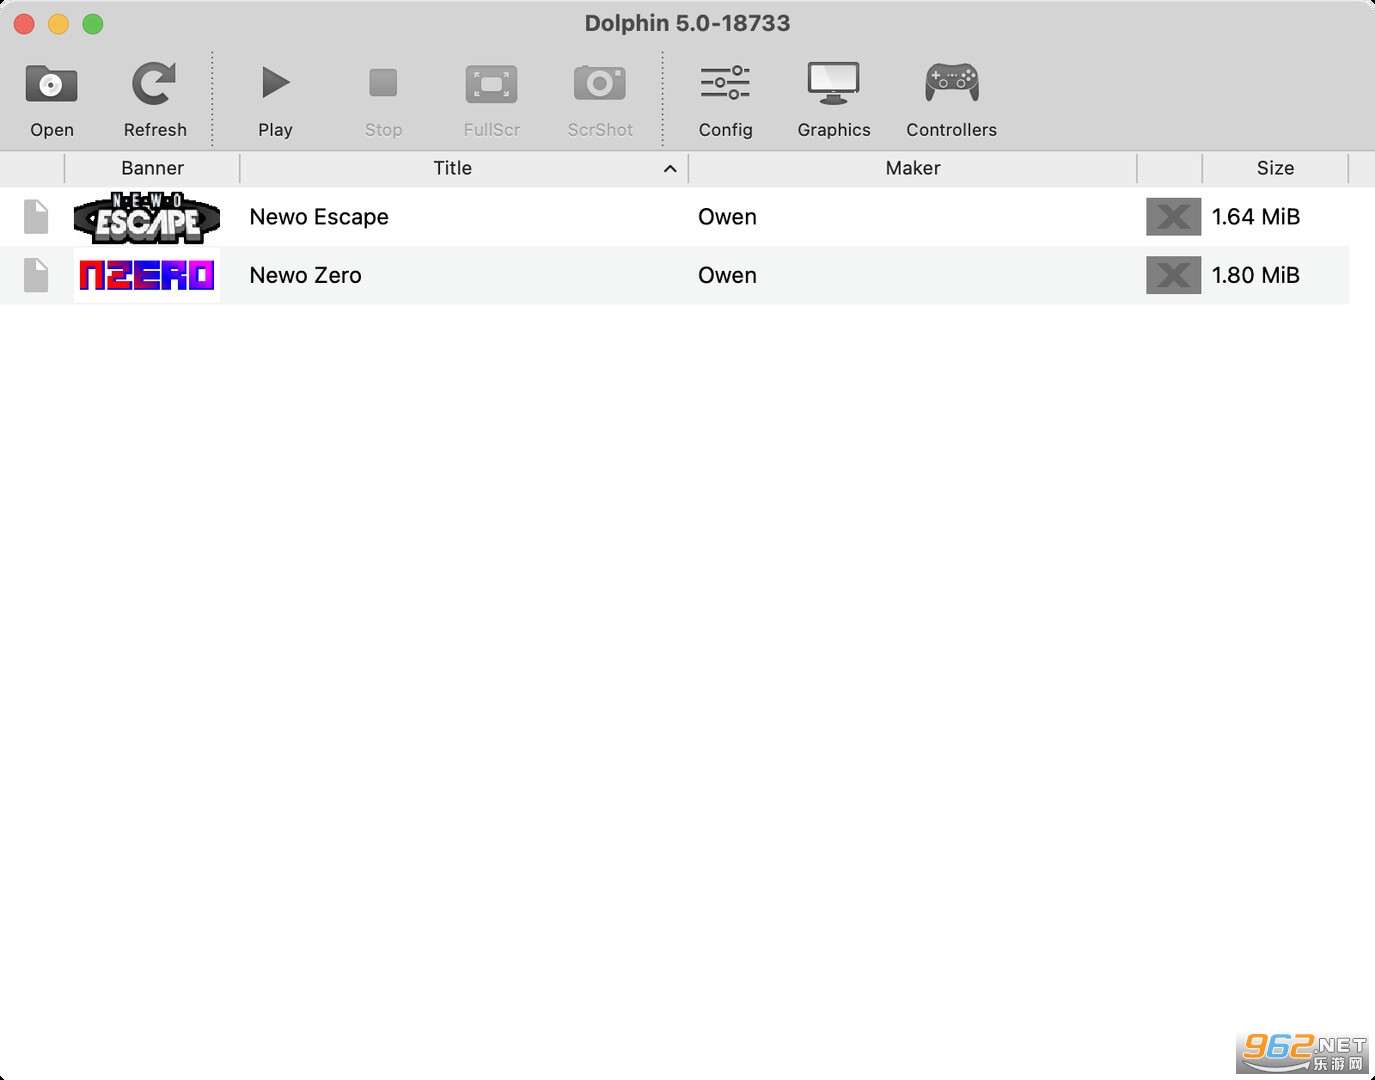Viewport: 1375px width, 1080px height.
Task: Refresh the game list
Action: pyautogui.click(x=155, y=100)
